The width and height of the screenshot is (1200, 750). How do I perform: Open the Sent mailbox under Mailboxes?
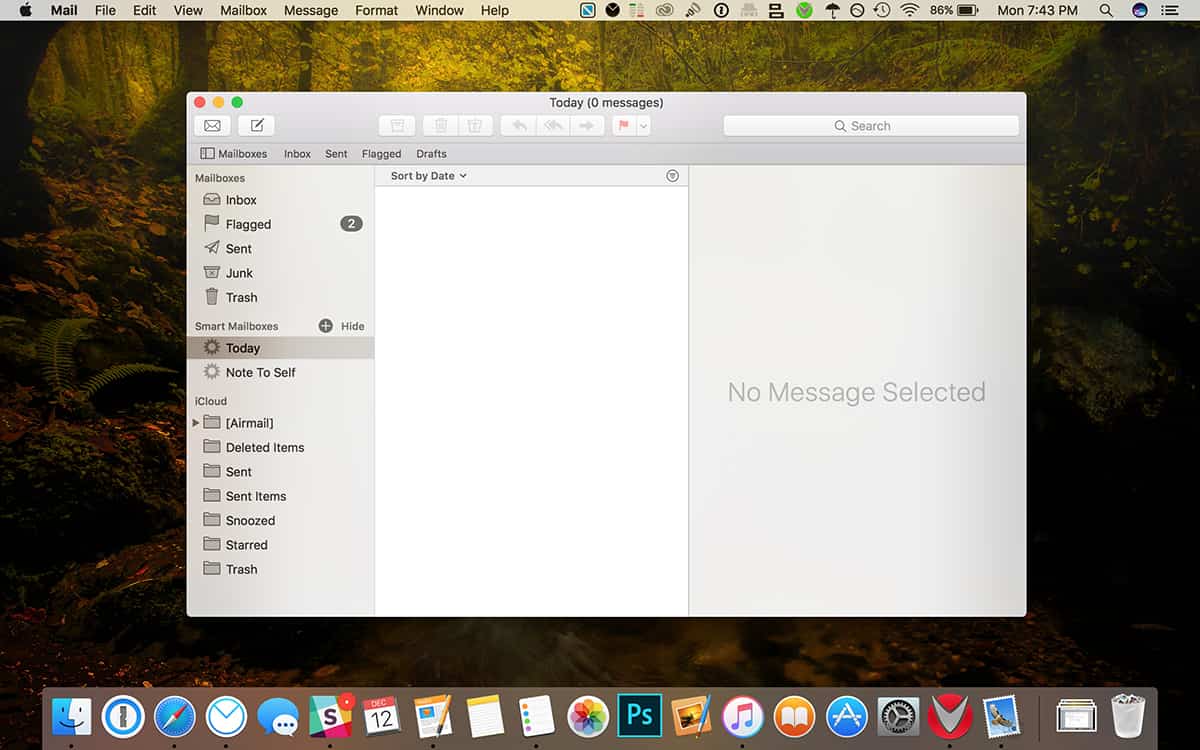(280, 248)
